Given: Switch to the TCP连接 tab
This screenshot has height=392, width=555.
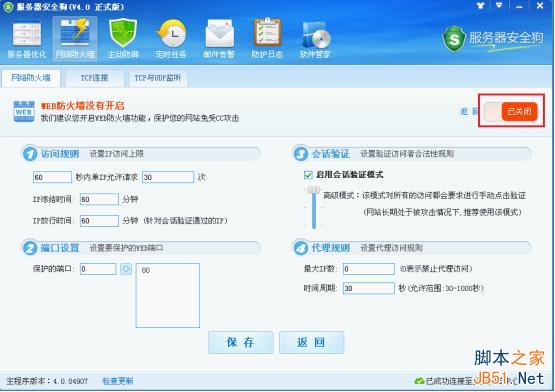Looking at the screenshot, I should pos(94,78).
